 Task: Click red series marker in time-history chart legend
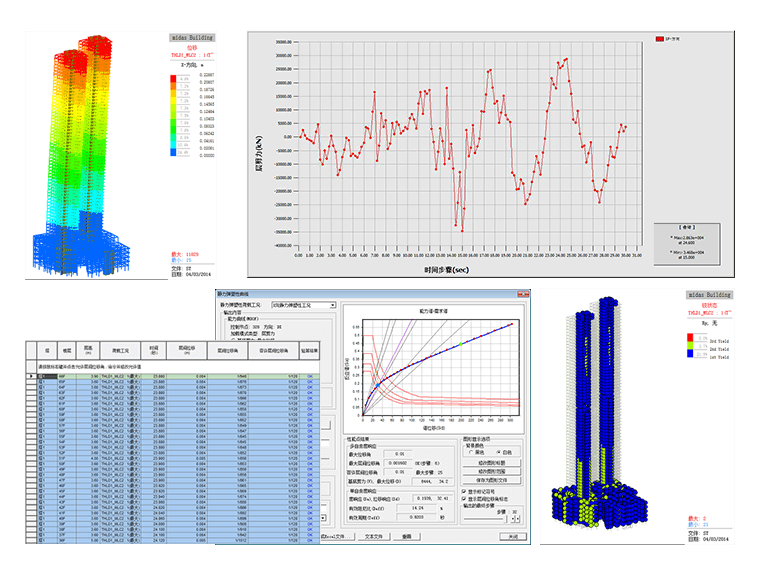coord(660,39)
